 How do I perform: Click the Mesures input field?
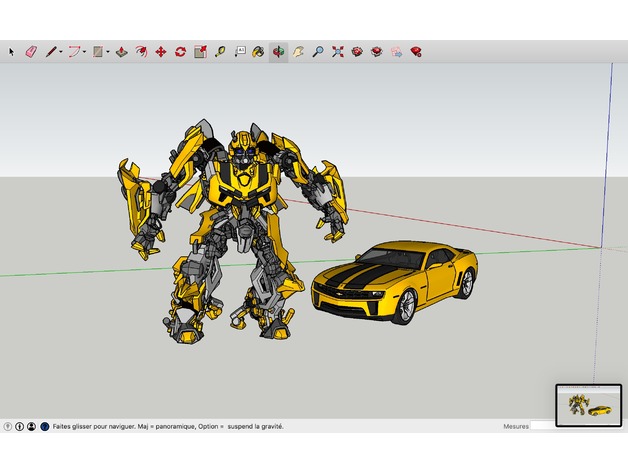543,426
